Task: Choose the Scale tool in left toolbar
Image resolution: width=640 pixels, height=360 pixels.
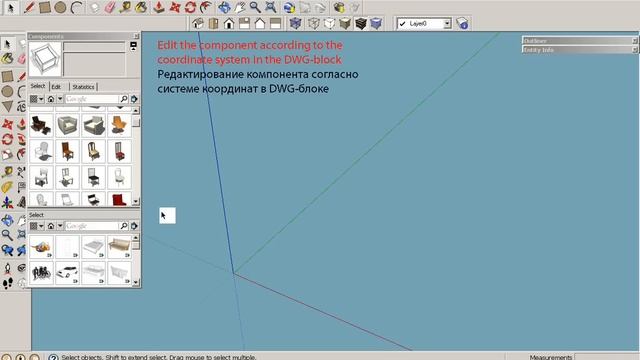Action: point(7,155)
